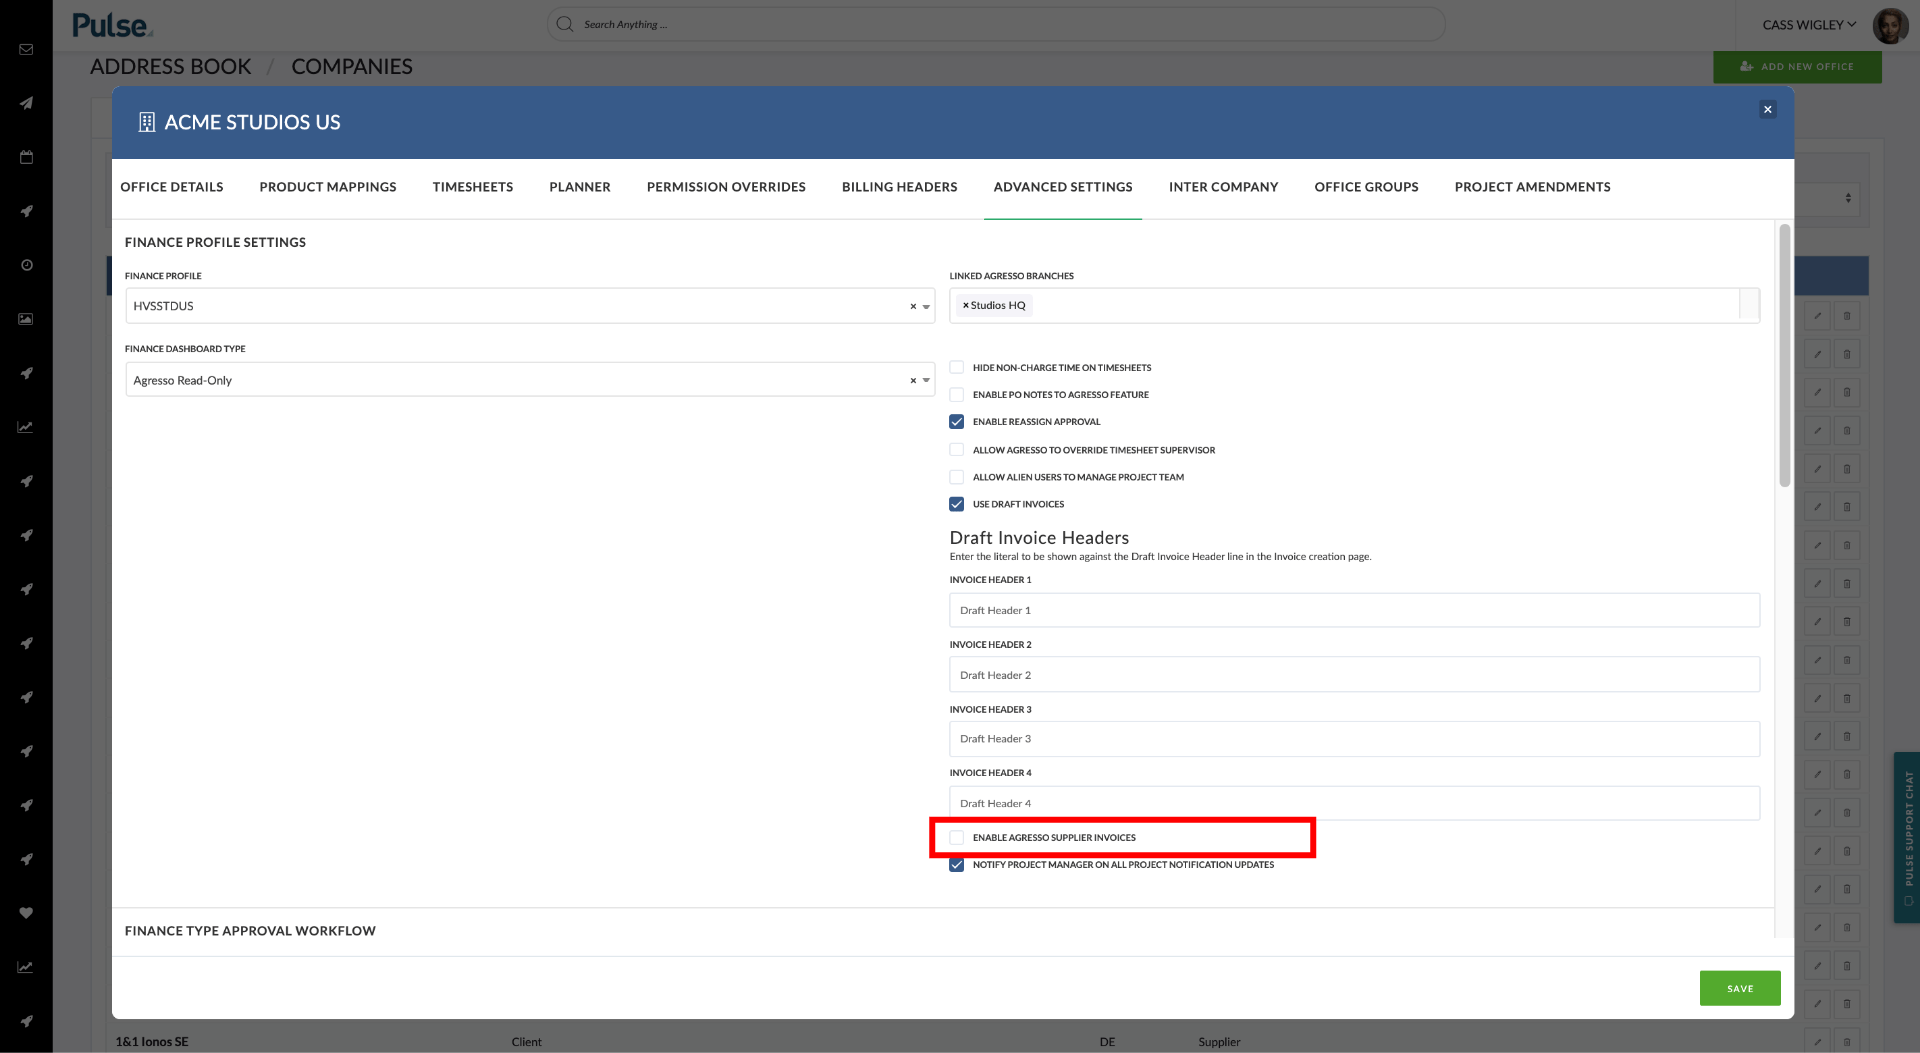Click the paper plane sidebar icon
The height and width of the screenshot is (1053, 1920).
[26, 103]
